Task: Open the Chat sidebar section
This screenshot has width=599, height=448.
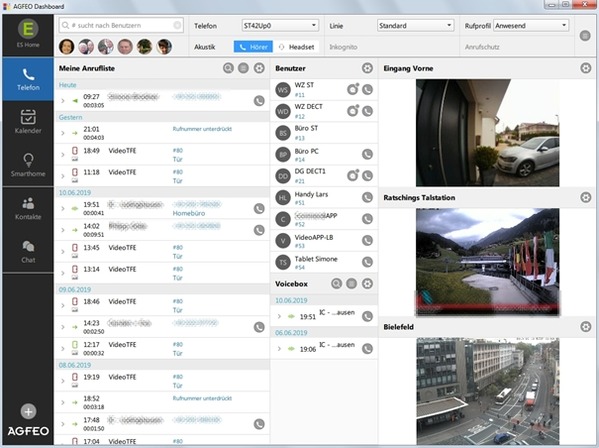Action: pos(28,251)
